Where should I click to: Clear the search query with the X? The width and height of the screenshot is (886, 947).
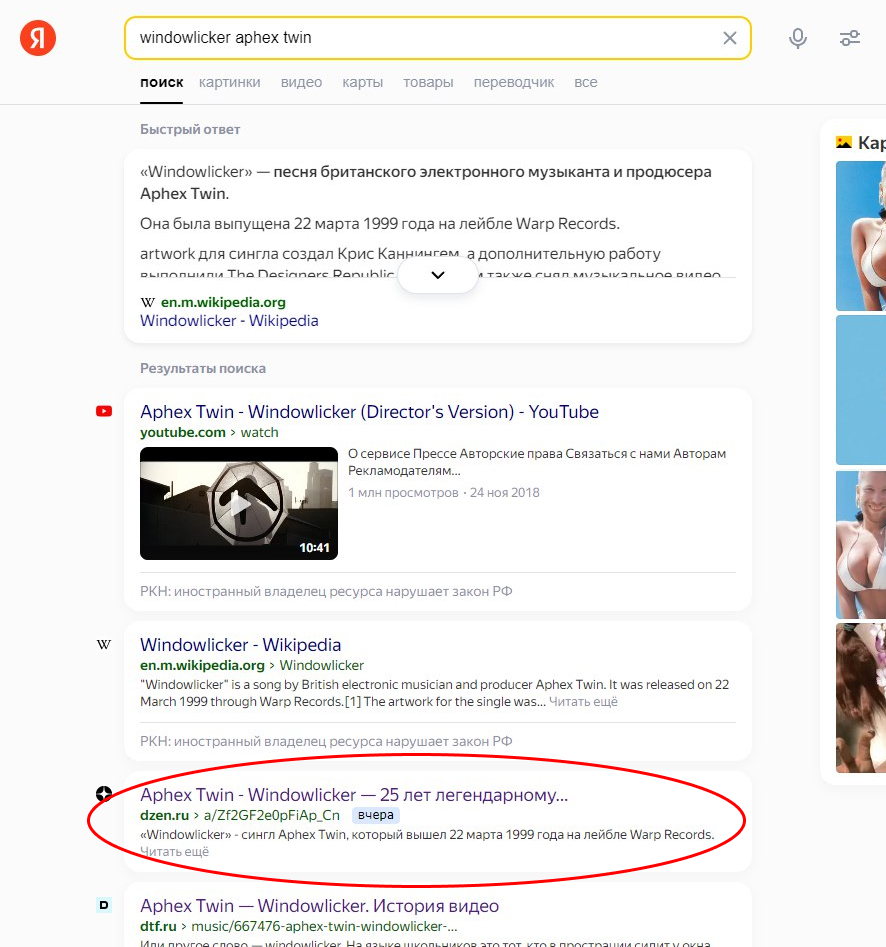tap(730, 38)
